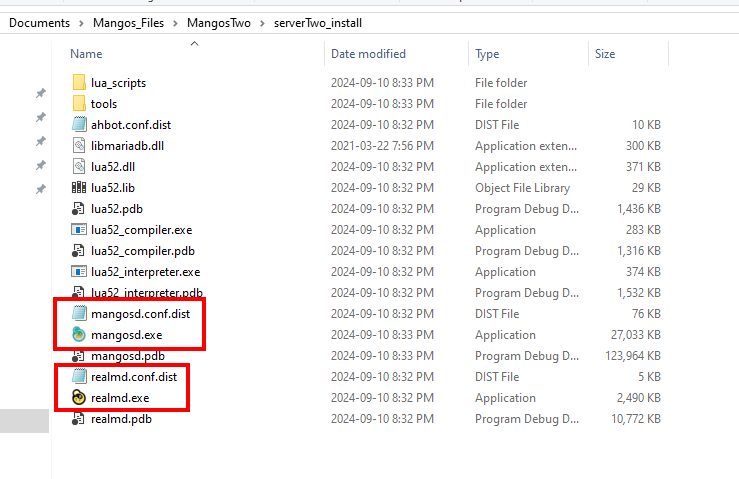Select the lua_scripts folder name
Image resolution: width=739 pixels, height=479 pixels.
click(118, 83)
